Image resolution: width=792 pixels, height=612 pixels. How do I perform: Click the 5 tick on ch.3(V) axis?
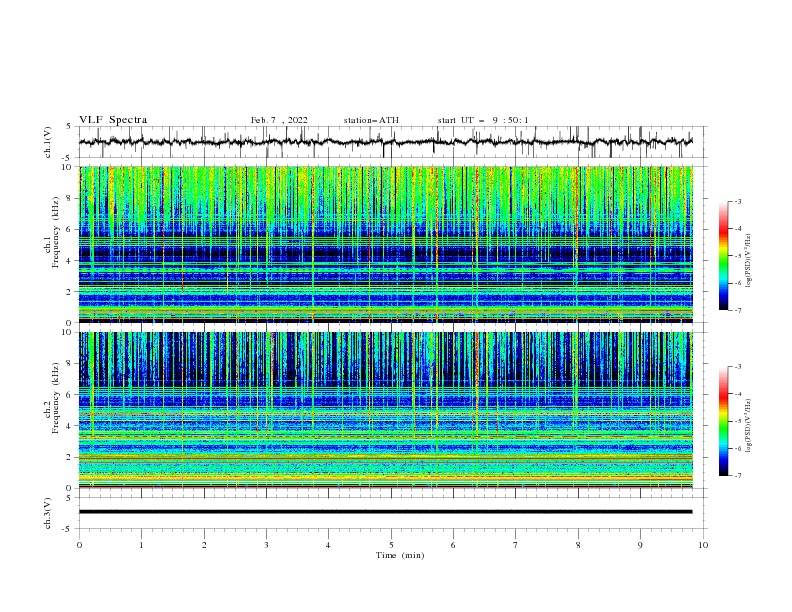pos(69,498)
